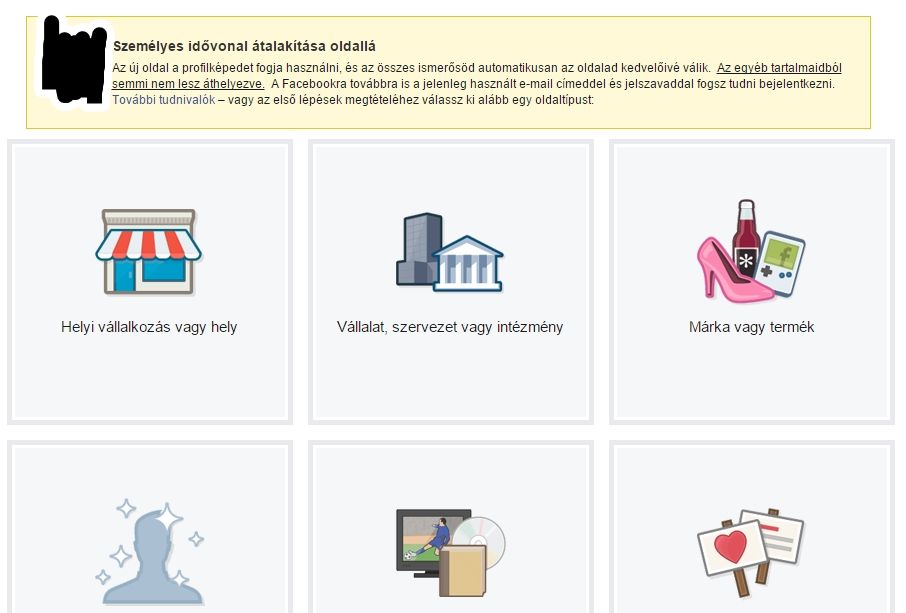Select the grey office skyscraper icon
This screenshot has height=613, width=906.
click(418, 248)
